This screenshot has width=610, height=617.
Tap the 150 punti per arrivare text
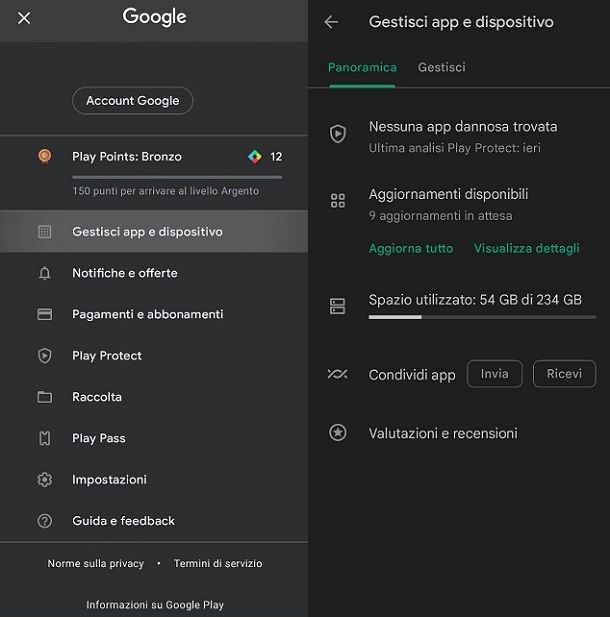166,191
